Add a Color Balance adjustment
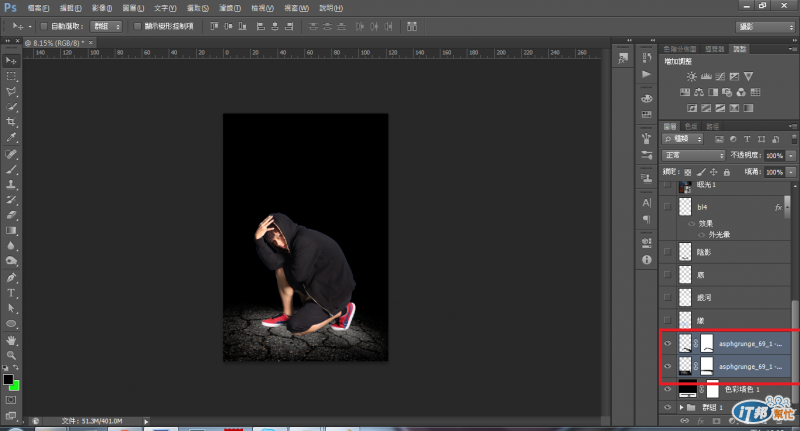Image resolution: width=800 pixels, height=431 pixels. (x=699, y=92)
